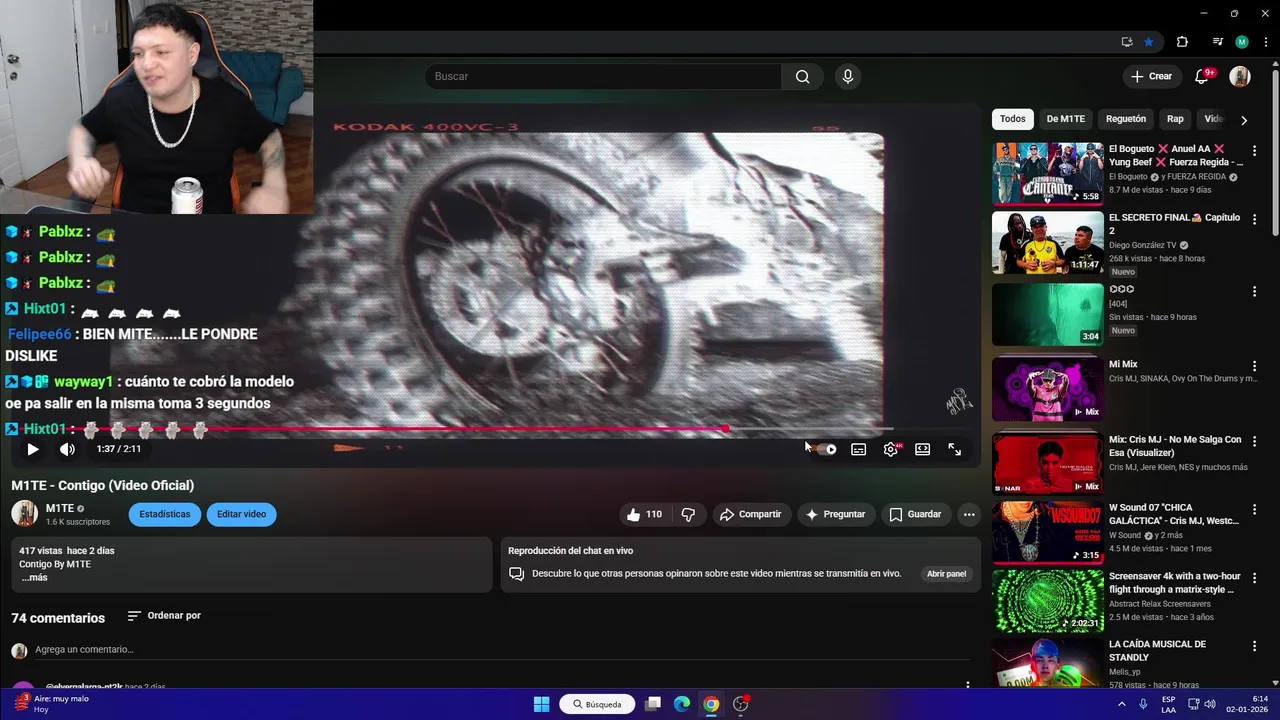Launch Microsoft Edge from the taskbar
1280x720 pixels.
(682, 704)
